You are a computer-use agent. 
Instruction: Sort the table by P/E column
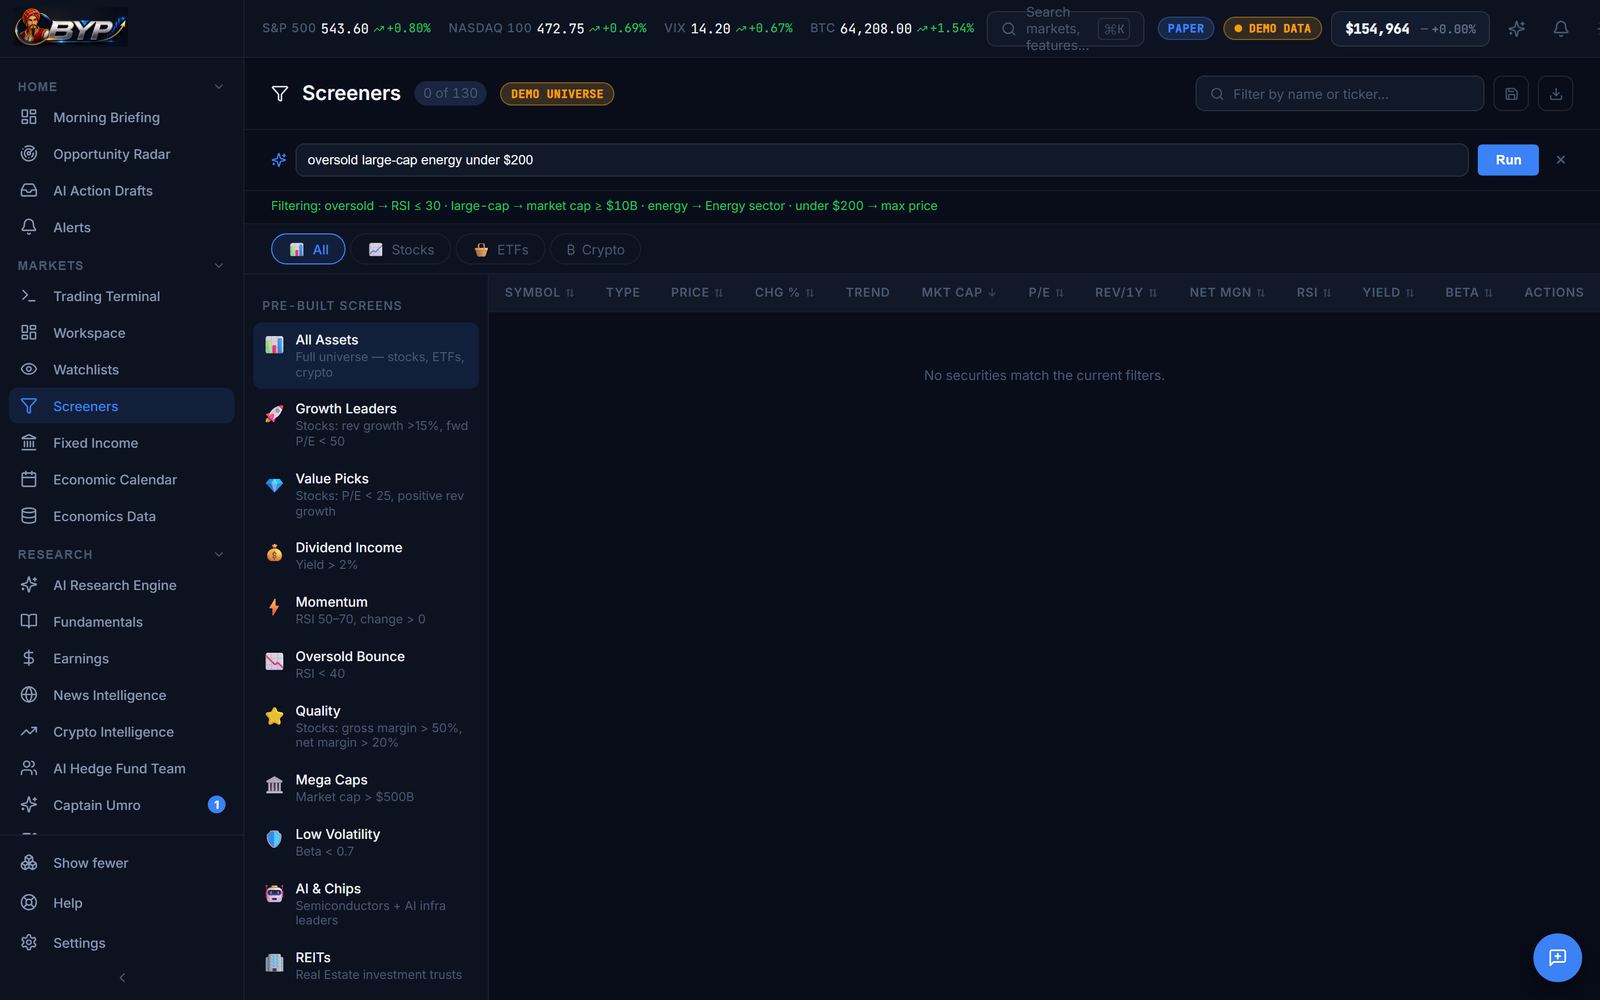click(1046, 293)
